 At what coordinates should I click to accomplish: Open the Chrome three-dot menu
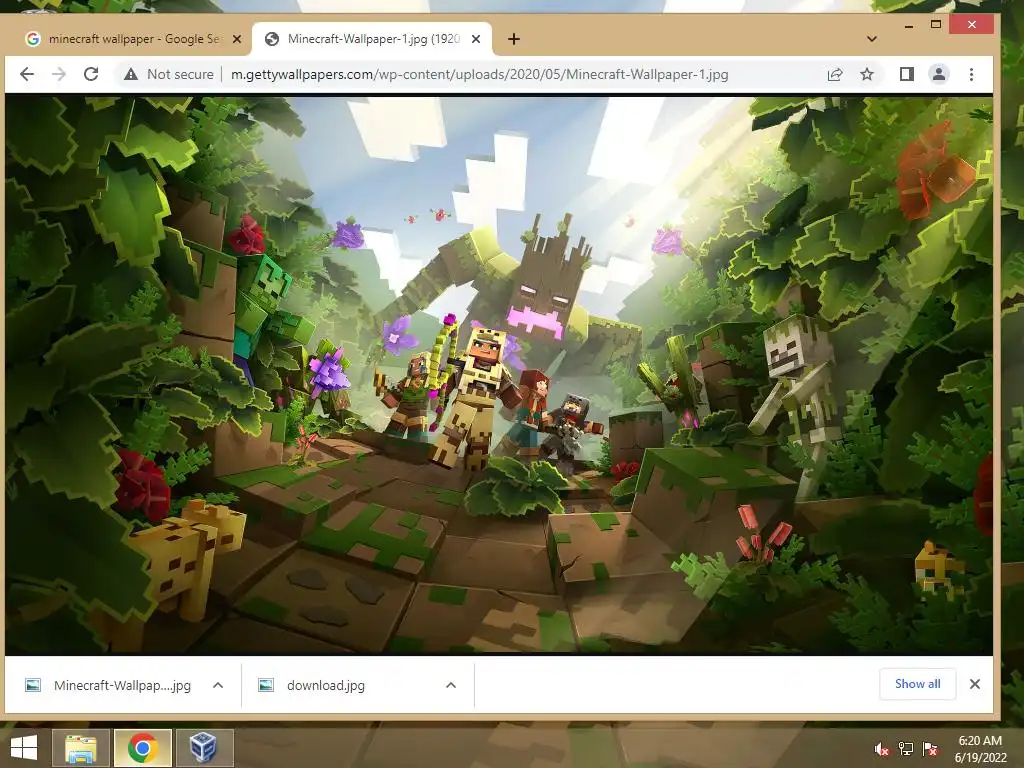click(971, 74)
